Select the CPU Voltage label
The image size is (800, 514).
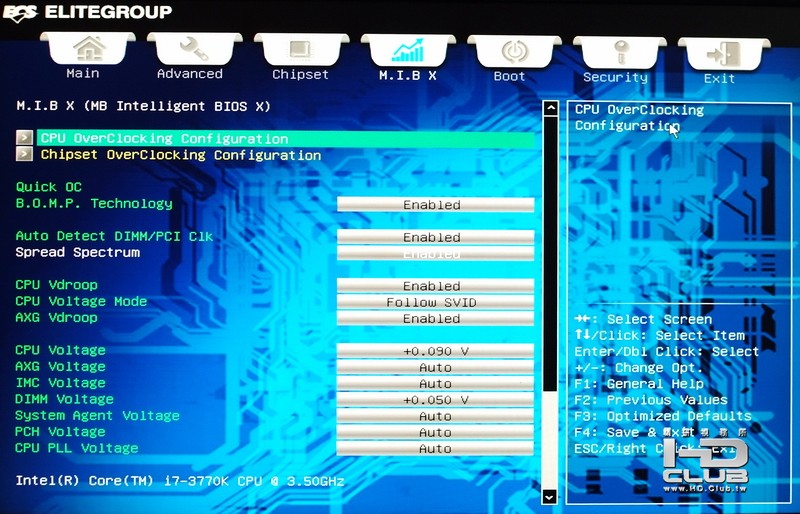coord(60,350)
